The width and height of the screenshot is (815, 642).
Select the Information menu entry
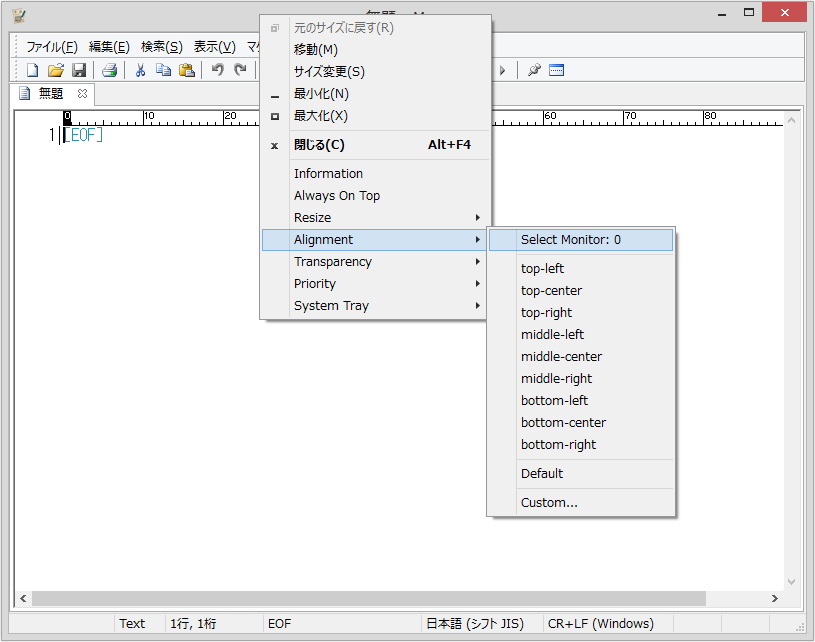[375, 174]
